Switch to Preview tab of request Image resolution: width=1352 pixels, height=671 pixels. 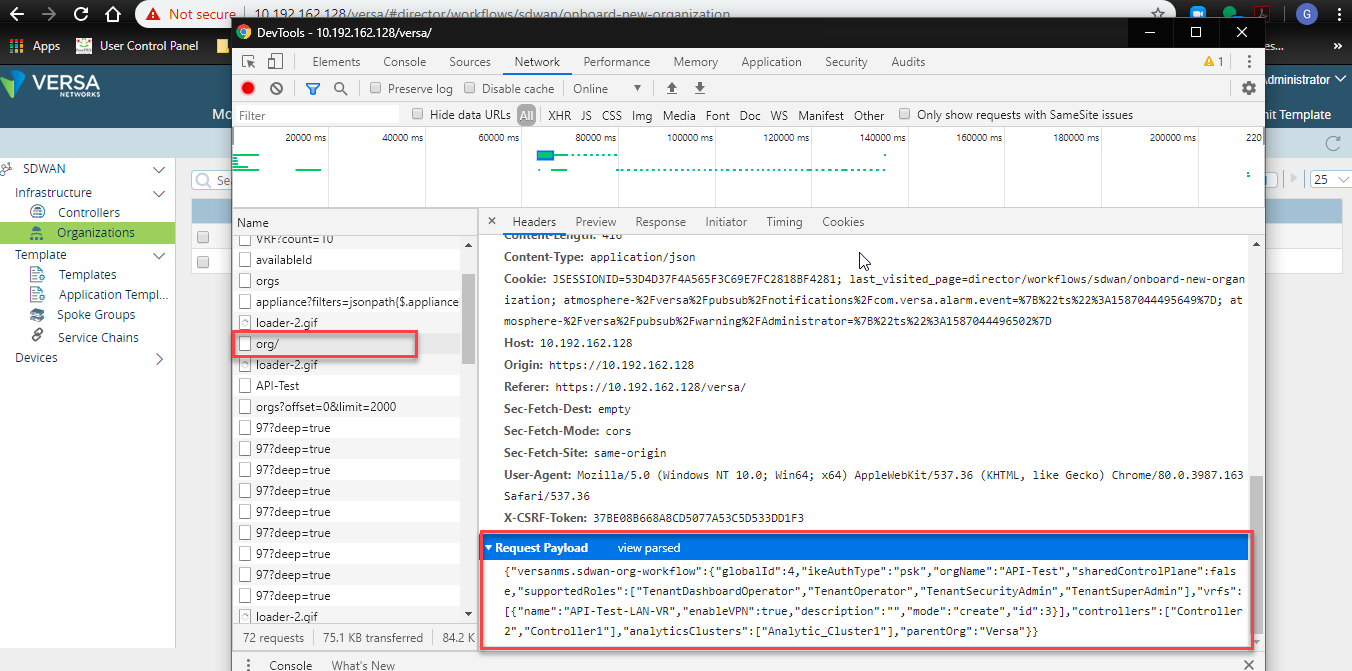tap(596, 222)
